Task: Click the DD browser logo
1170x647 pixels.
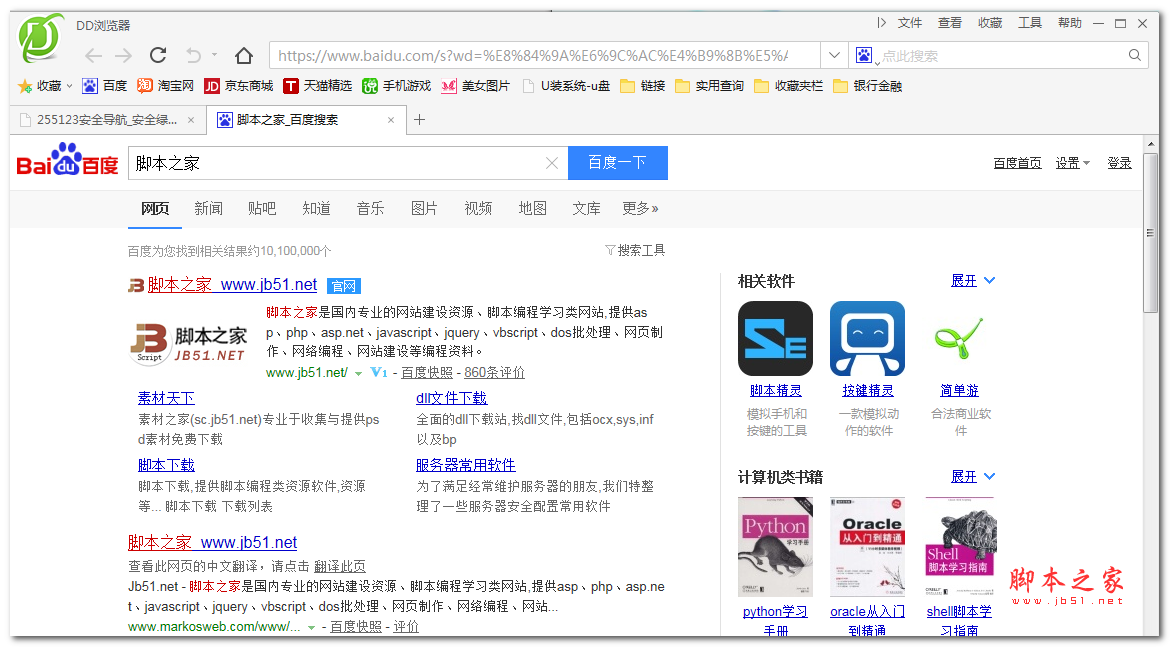Action: coord(41,37)
